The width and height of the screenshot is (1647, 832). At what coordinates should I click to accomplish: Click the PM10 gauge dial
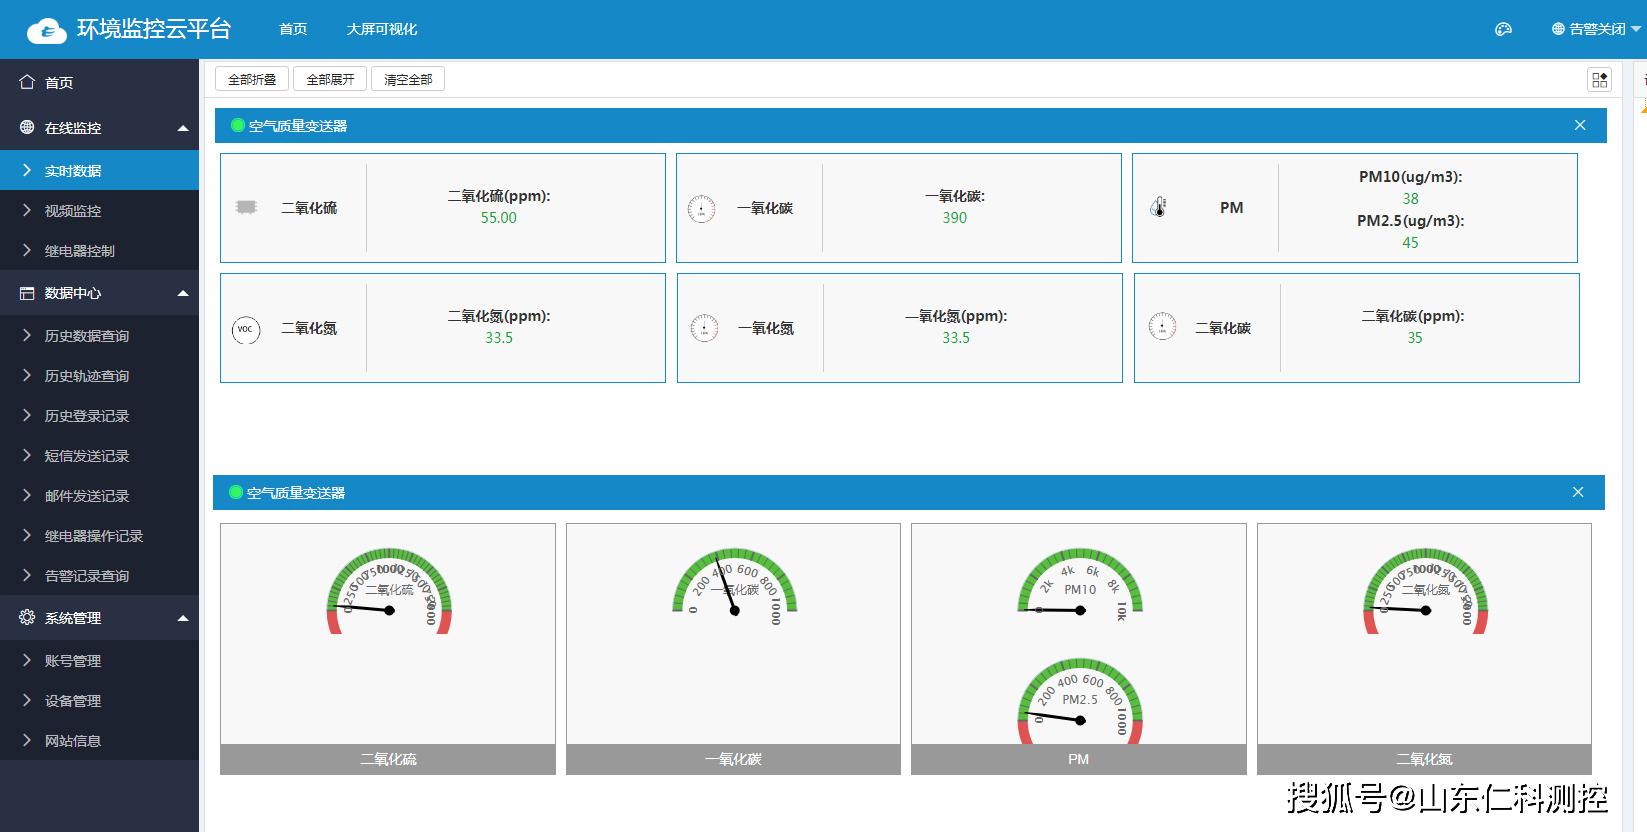pos(1080,585)
